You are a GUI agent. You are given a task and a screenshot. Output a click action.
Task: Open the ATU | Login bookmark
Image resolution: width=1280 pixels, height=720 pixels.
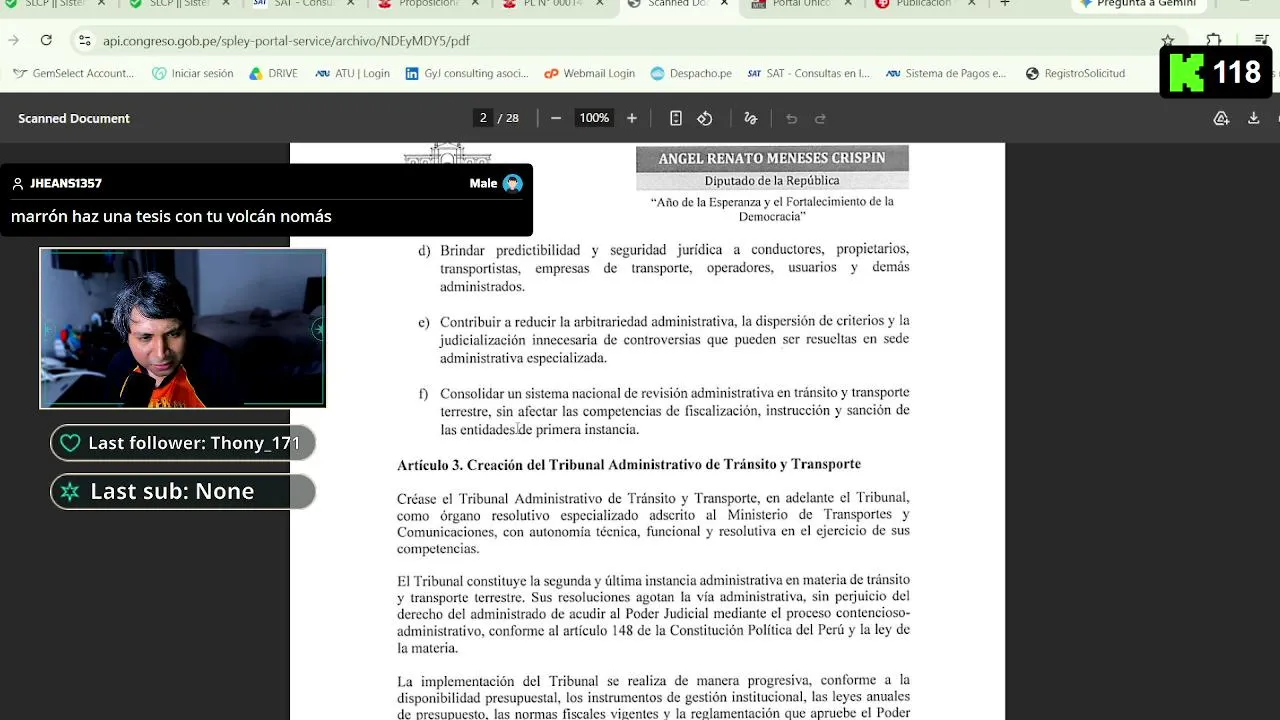click(x=352, y=73)
